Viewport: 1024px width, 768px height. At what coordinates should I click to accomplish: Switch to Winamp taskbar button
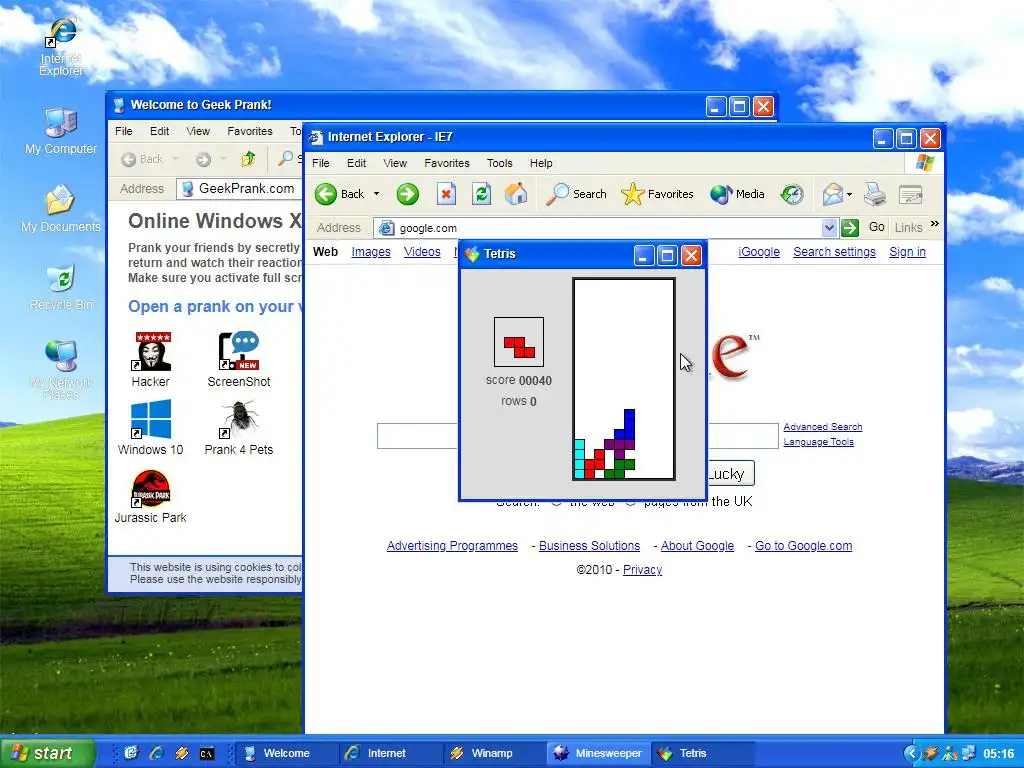pos(495,753)
